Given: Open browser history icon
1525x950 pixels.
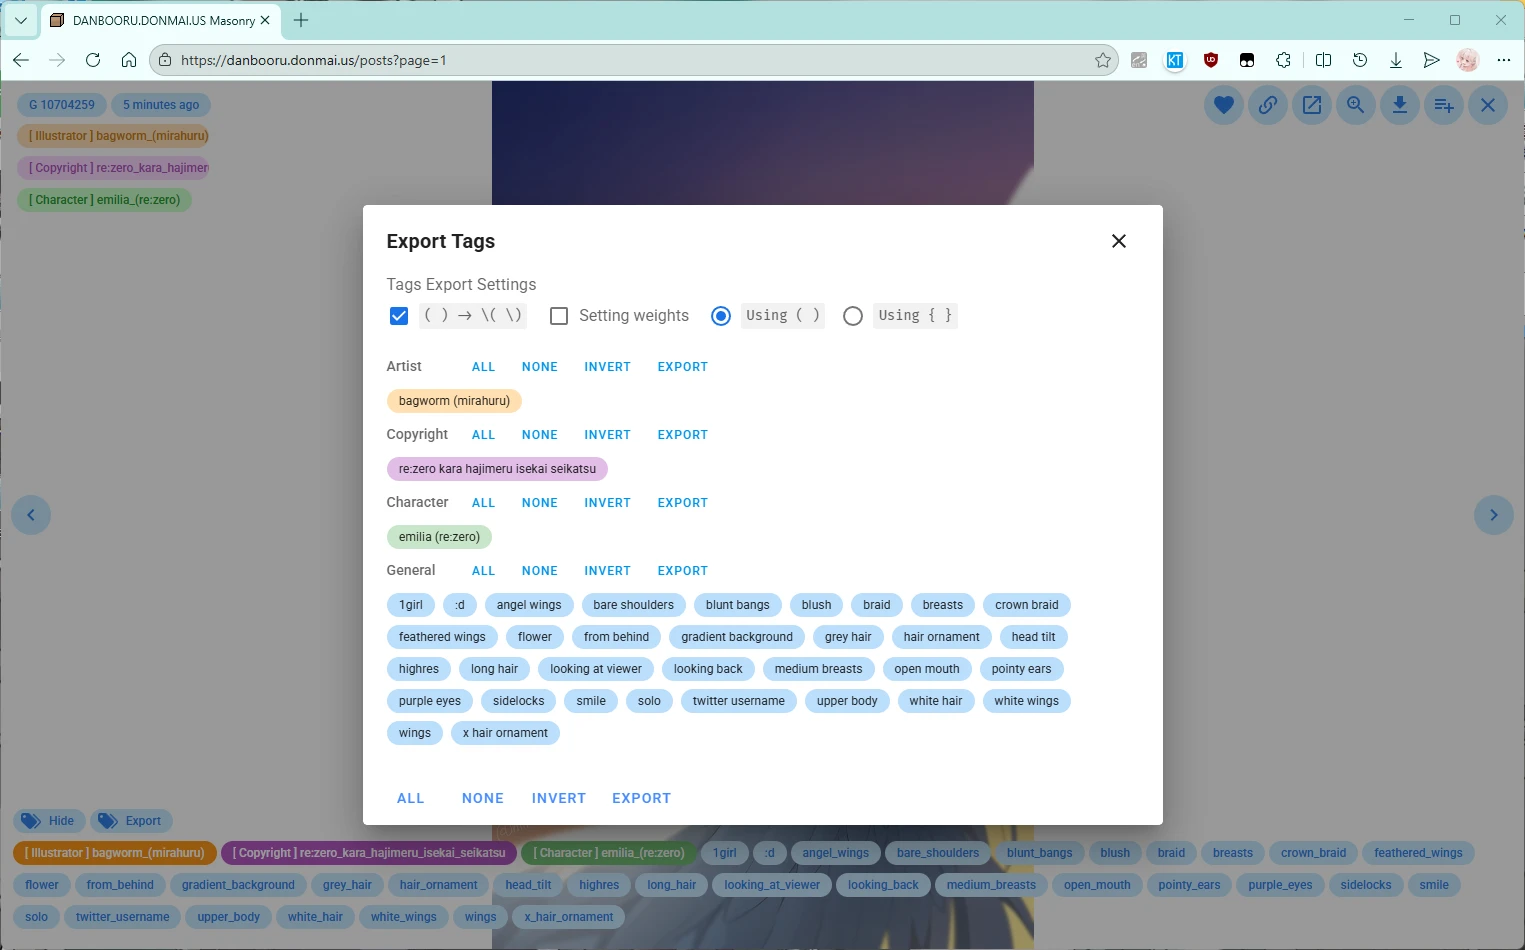Looking at the screenshot, I should click(1360, 60).
